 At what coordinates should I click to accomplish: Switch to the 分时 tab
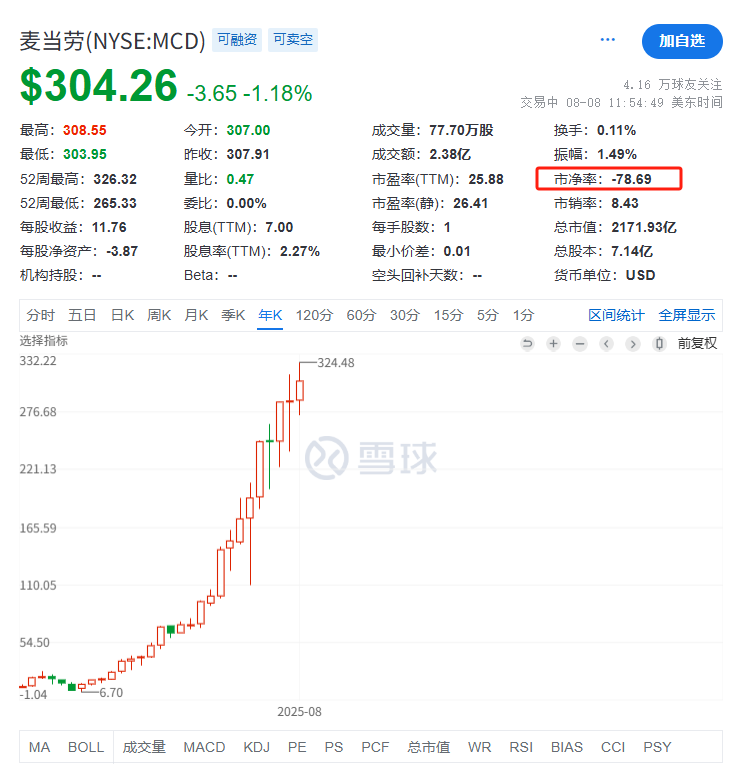coord(41,315)
